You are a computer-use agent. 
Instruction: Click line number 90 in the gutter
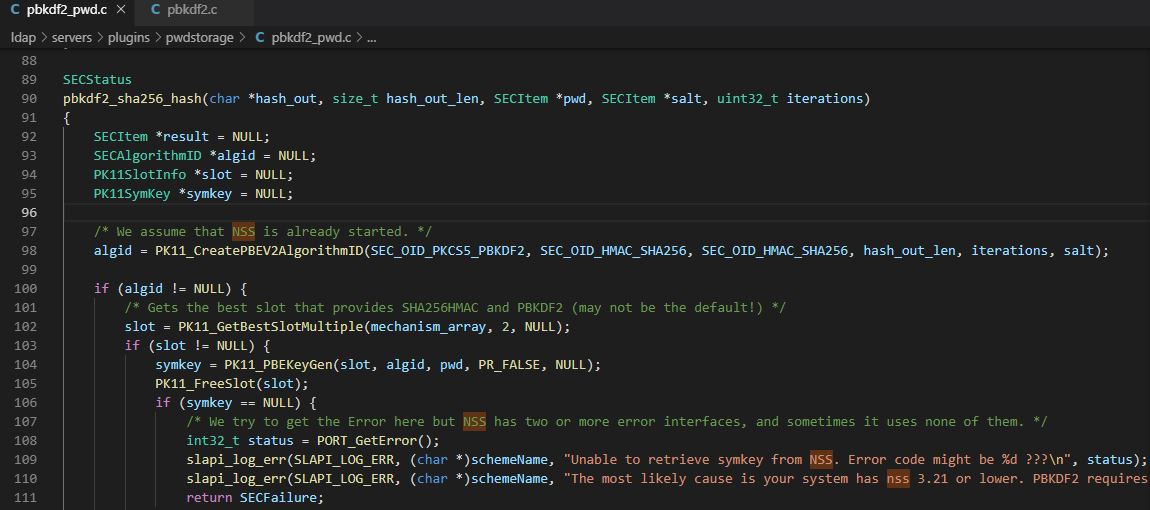(x=29, y=99)
